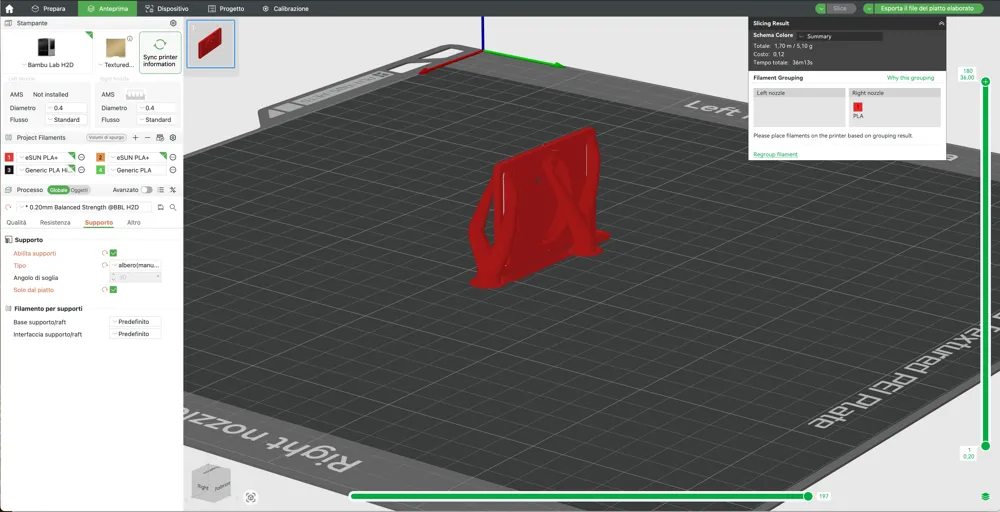Expand the 0.20mm Balanced Strength preset dropdown
Image resolution: width=1000 pixels, height=512 pixels.
coord(84,207)
